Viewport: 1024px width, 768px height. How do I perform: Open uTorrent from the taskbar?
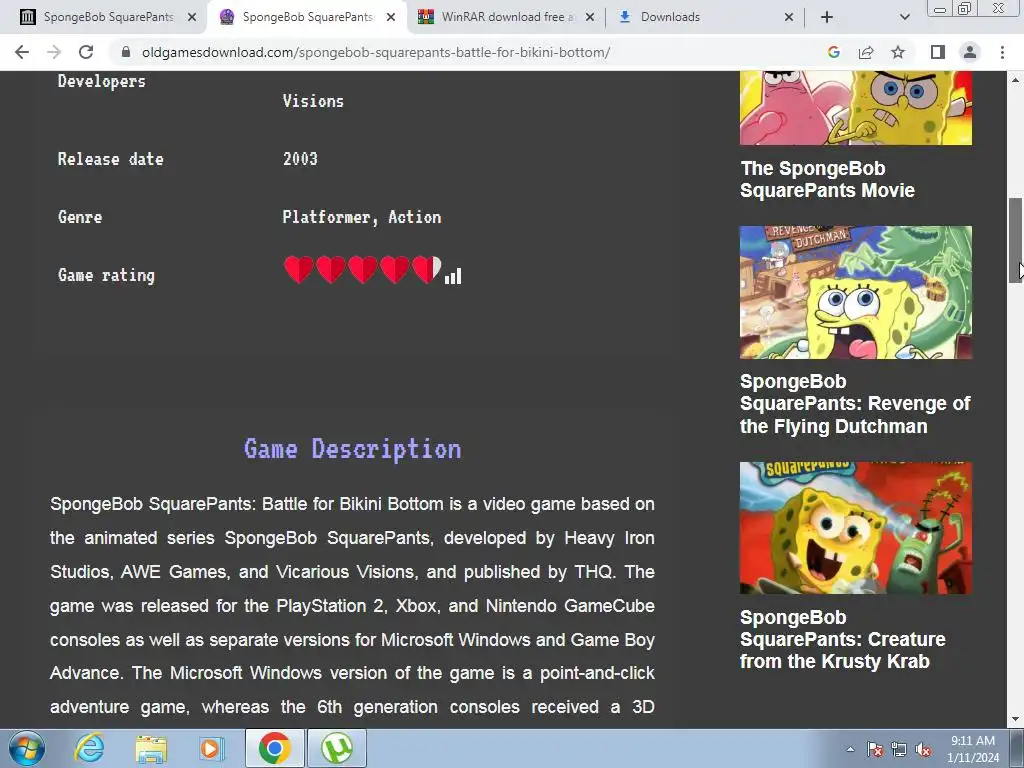click(337, 748)
